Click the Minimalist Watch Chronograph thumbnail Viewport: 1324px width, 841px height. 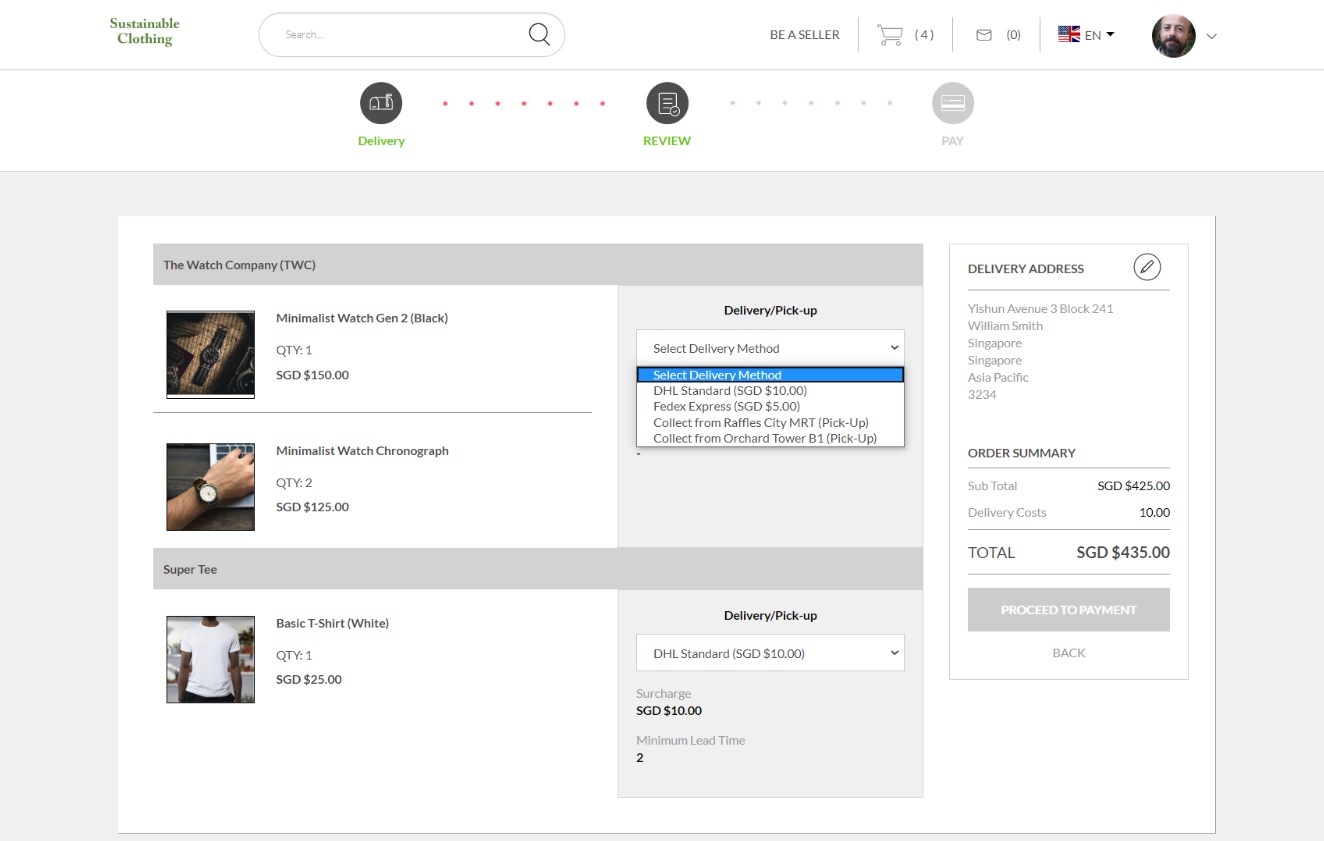point(210,487)
